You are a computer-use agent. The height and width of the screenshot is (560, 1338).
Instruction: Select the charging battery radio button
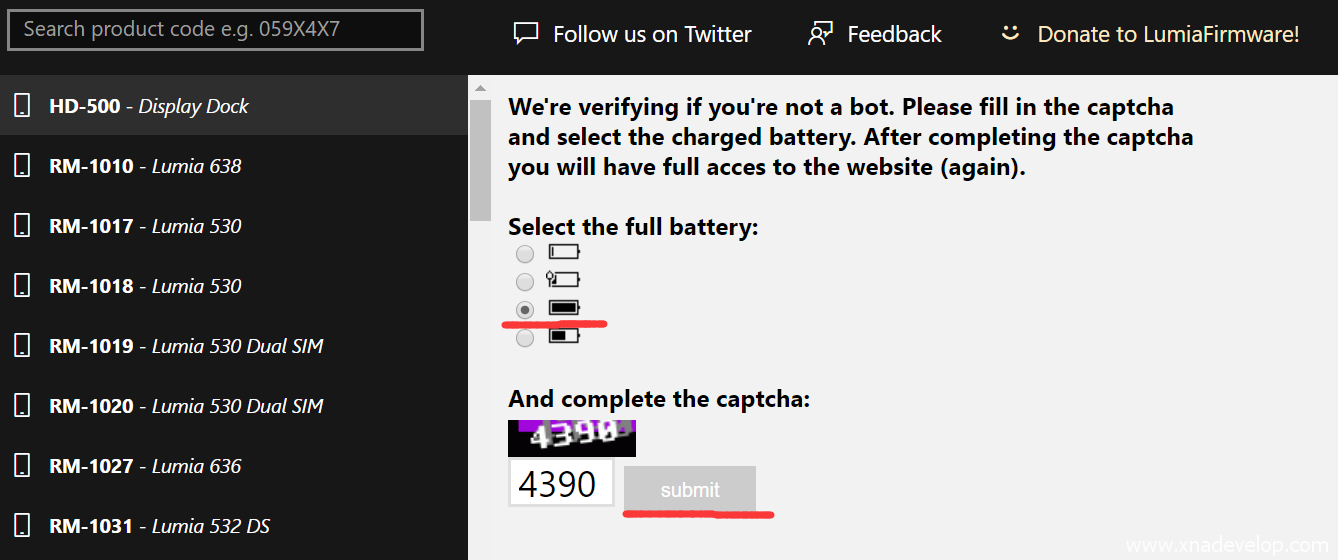525,282
